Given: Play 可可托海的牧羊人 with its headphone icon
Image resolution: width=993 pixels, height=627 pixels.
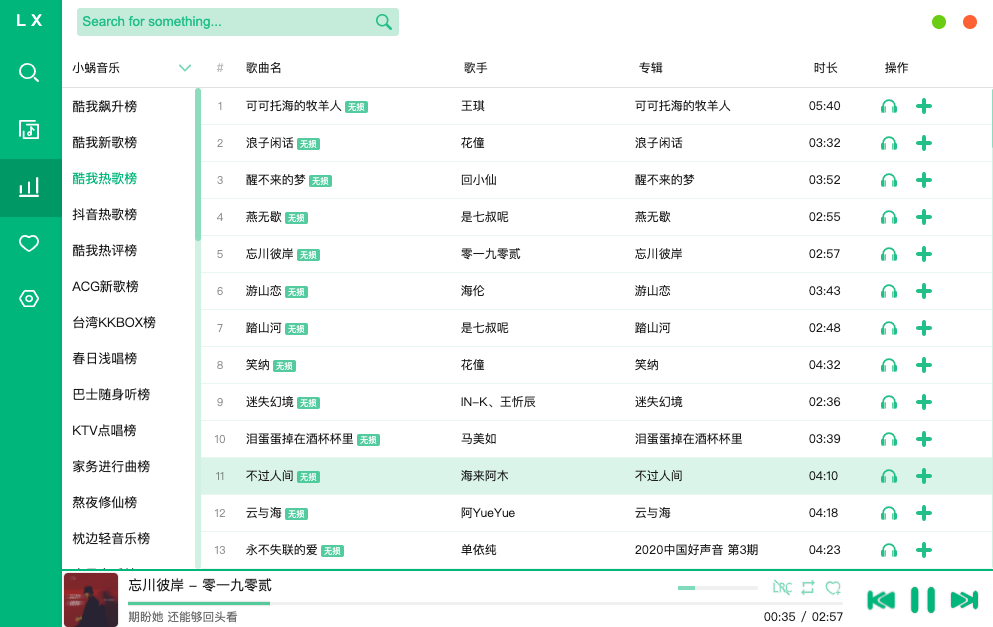Looking at the screenshot, I should [889, 106].
